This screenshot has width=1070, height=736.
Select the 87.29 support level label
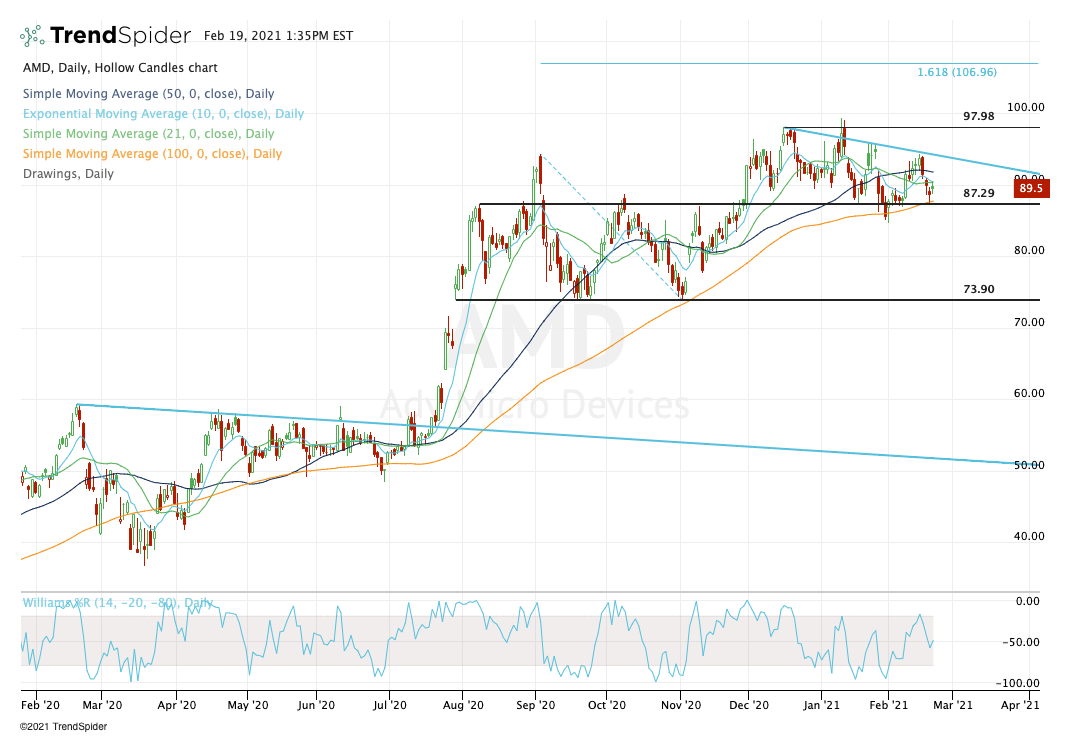(x=979, y=193)
